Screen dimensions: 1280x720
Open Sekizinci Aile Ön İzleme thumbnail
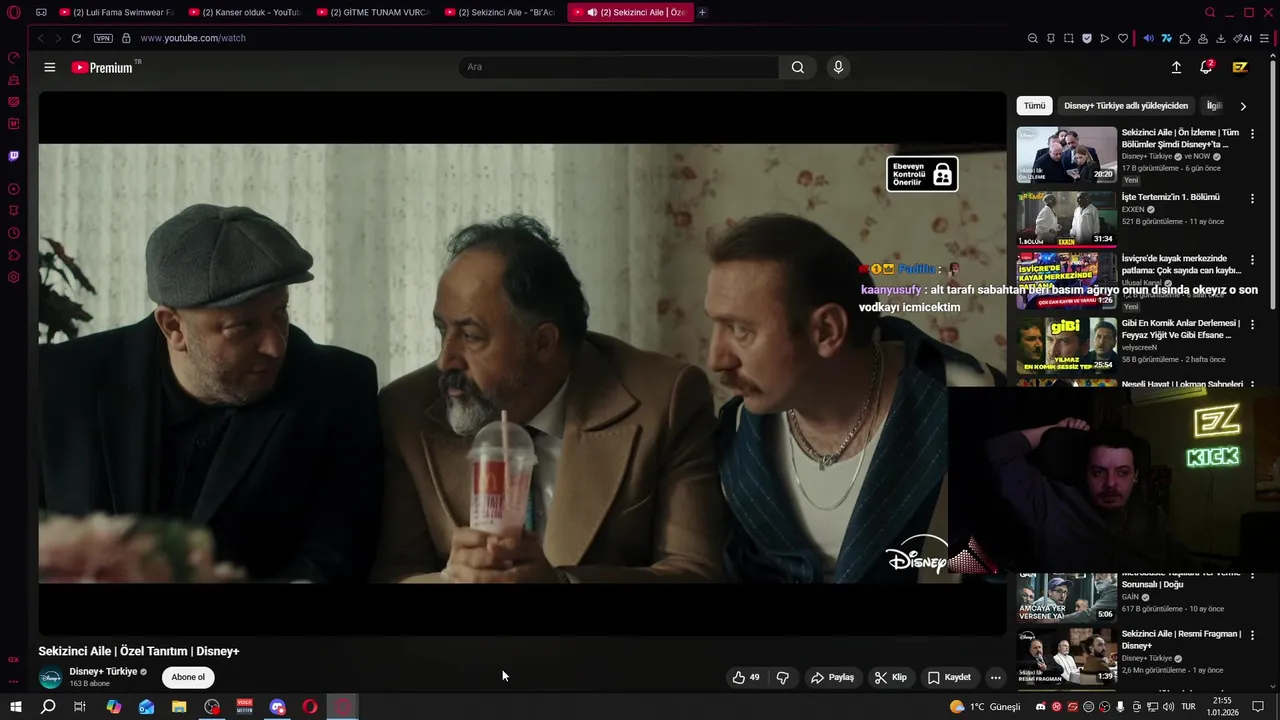[x=1067, y=154]
